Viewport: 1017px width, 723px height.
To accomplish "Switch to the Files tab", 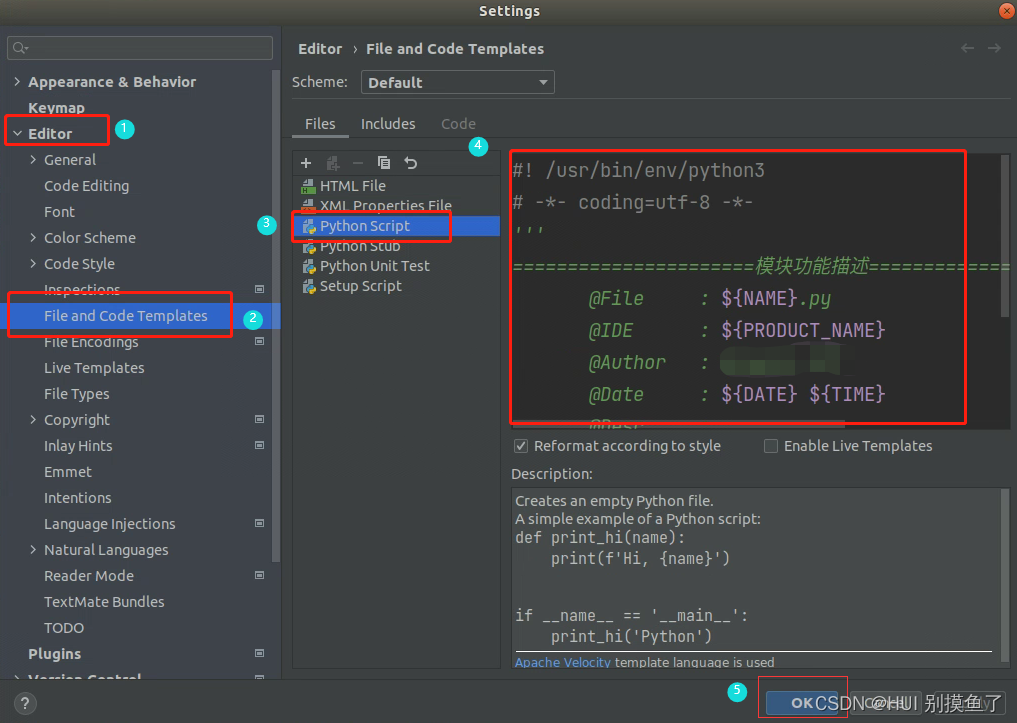I will click(320, 124).
